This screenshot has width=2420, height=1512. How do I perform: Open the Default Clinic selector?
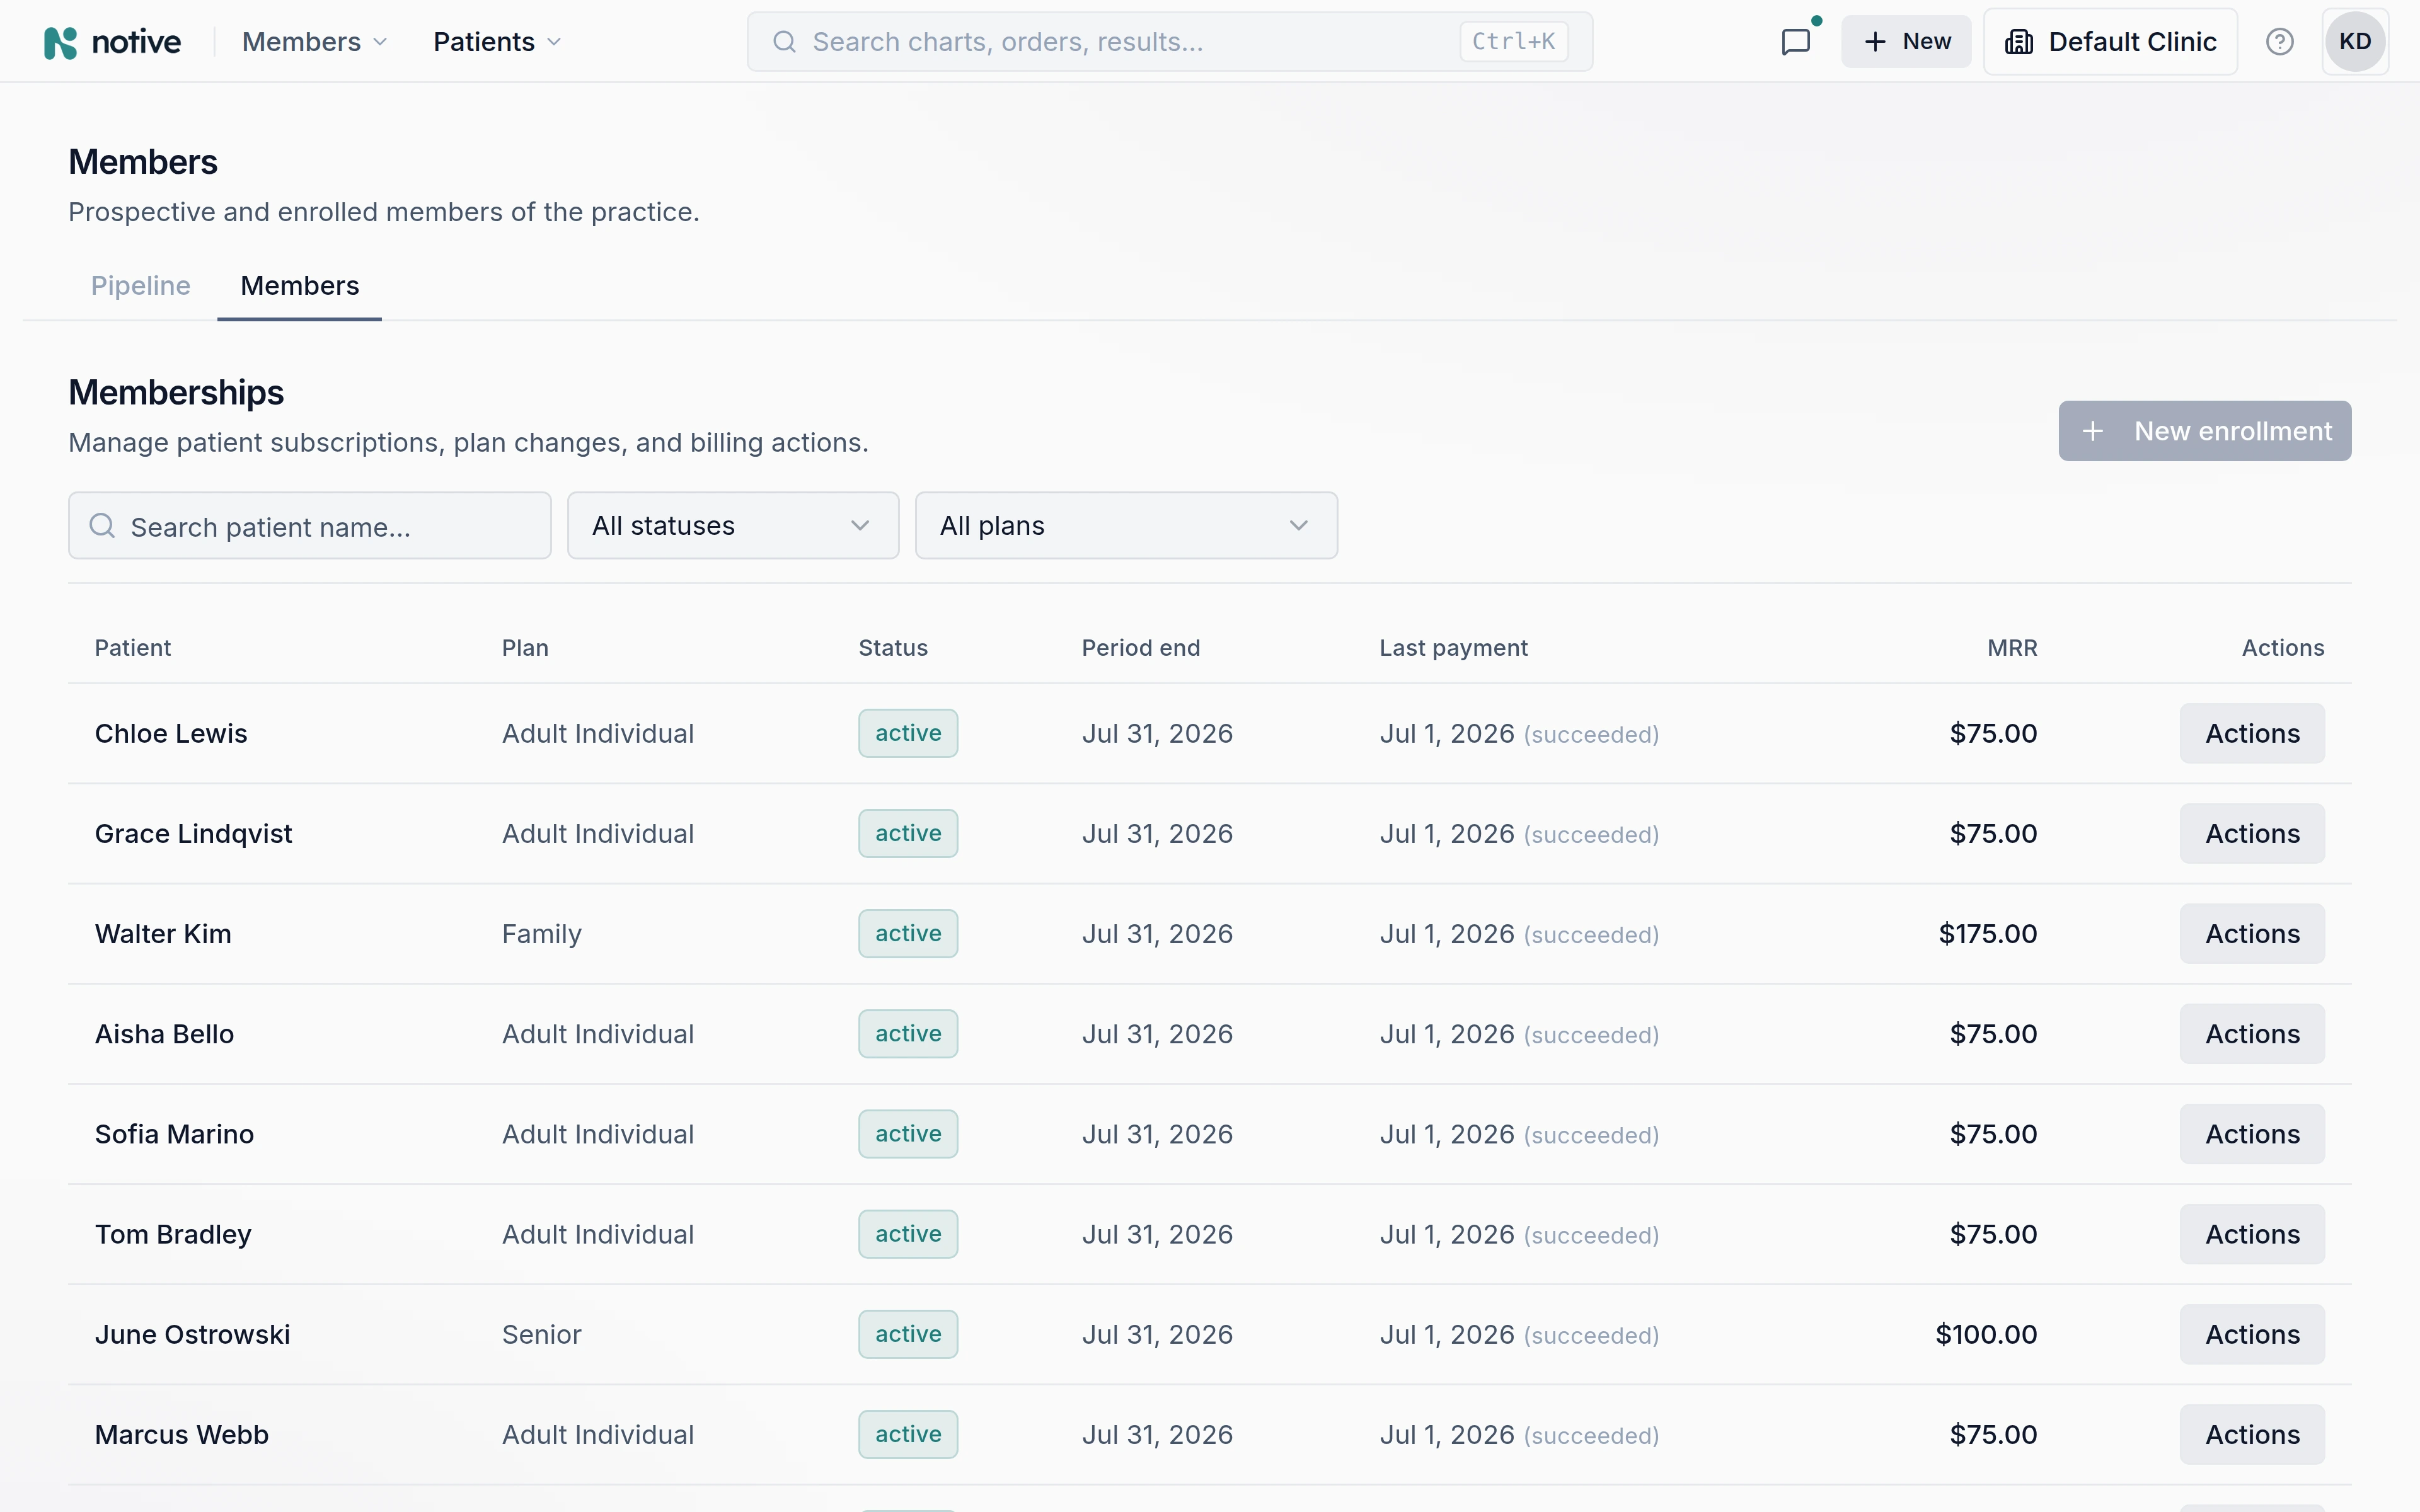coord(2110,42)
